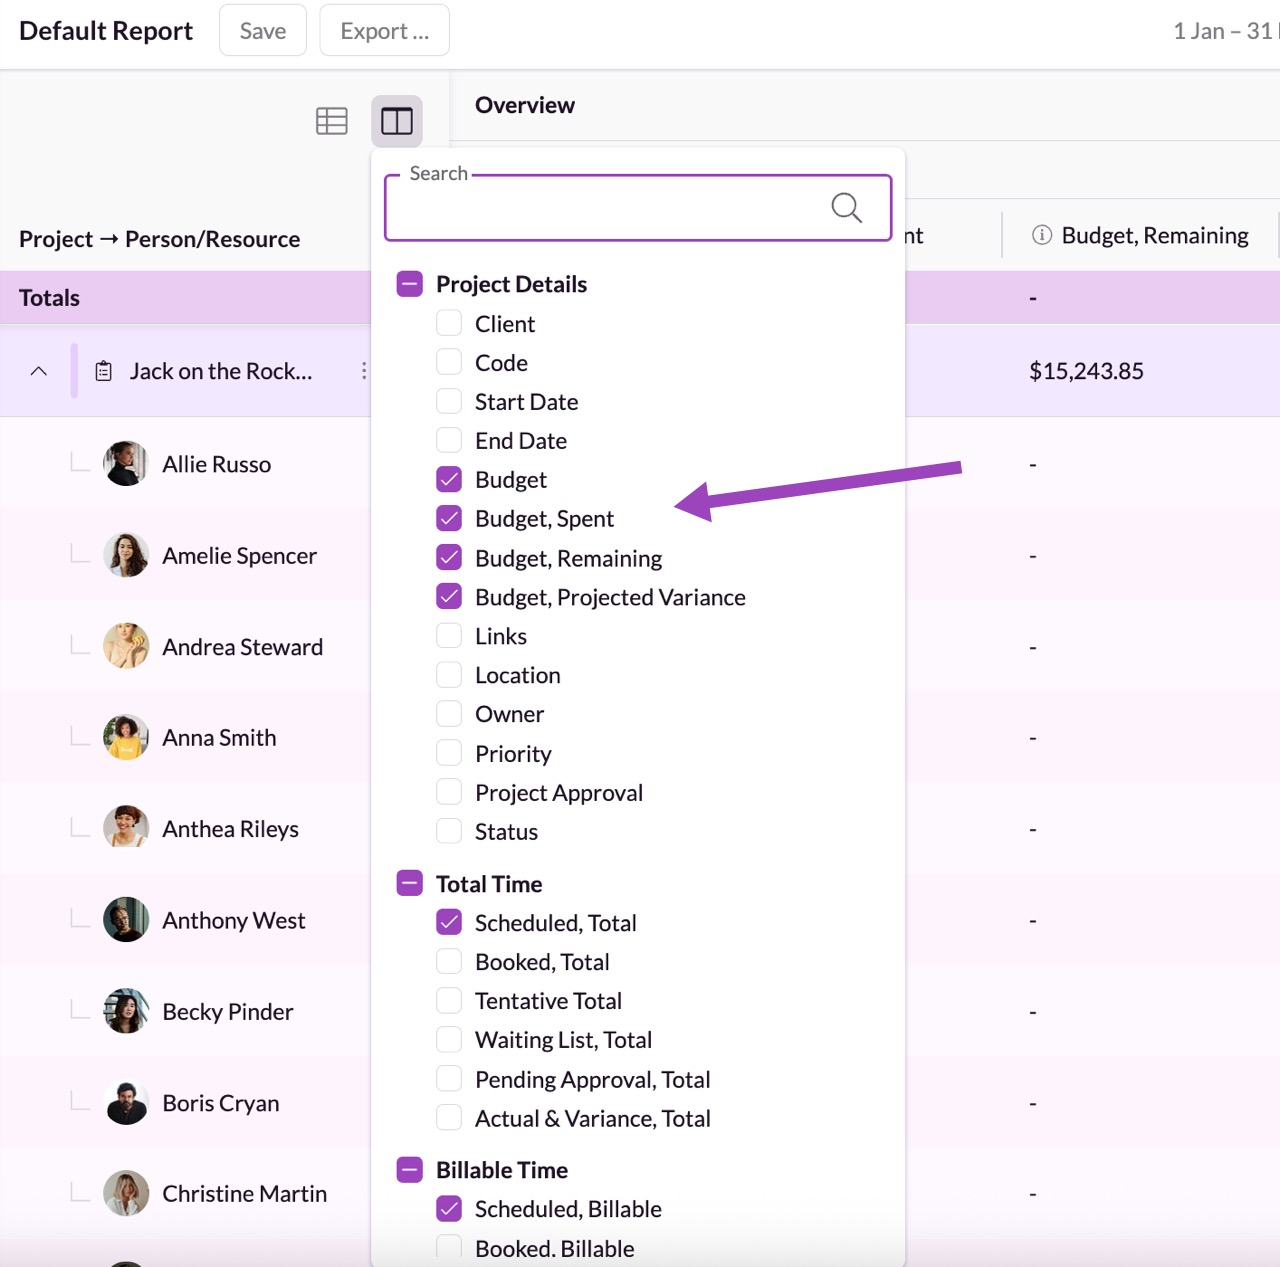The image size is (1280, 1267).
Task: Click the Save button
Action: (263, 31)
